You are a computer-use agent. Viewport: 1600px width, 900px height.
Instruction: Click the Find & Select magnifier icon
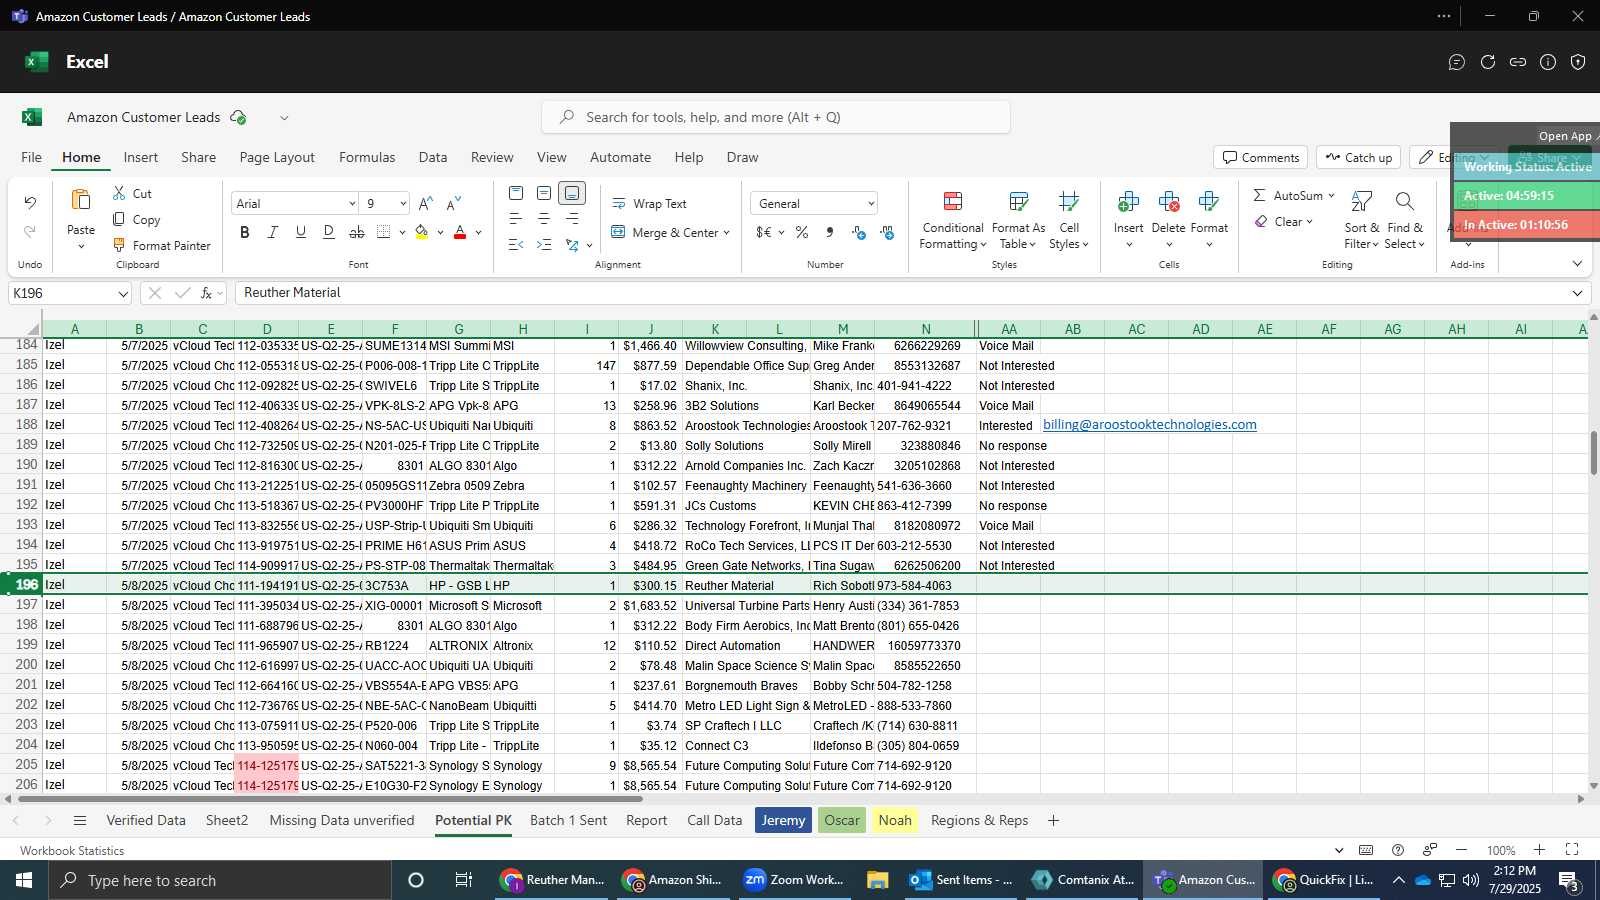coord(1404,202)
